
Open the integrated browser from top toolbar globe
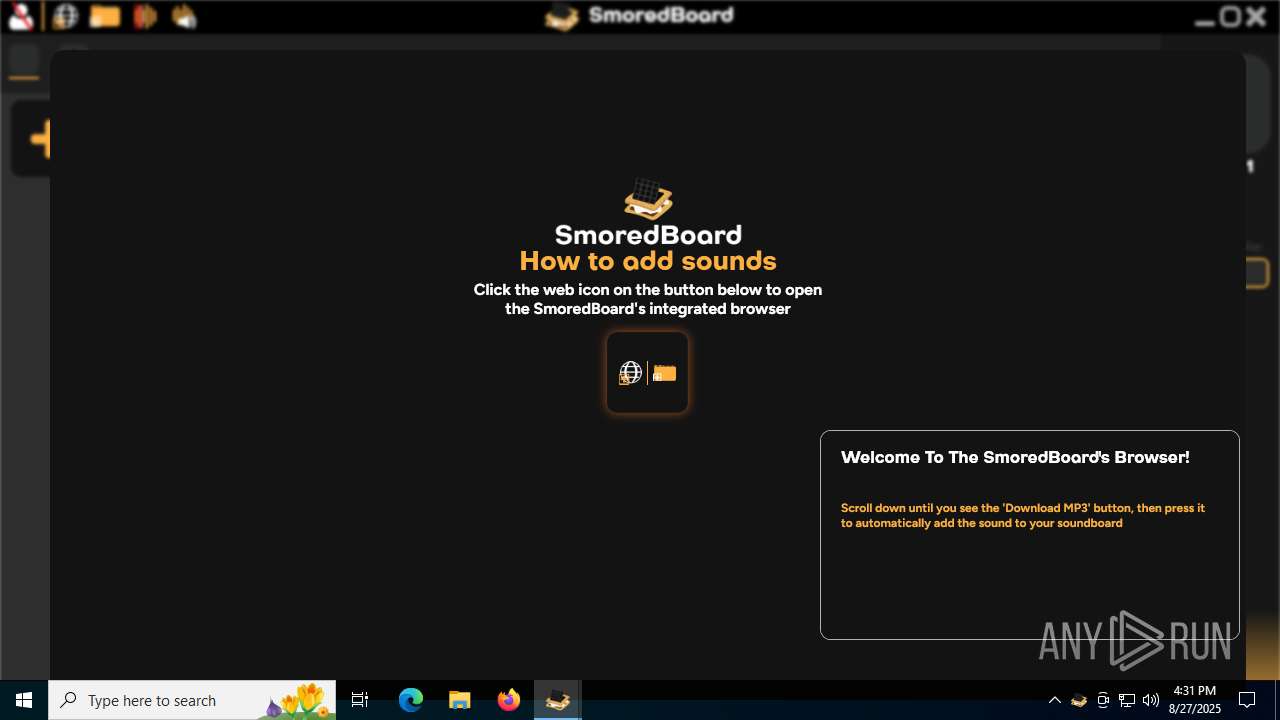pos(65,16)
